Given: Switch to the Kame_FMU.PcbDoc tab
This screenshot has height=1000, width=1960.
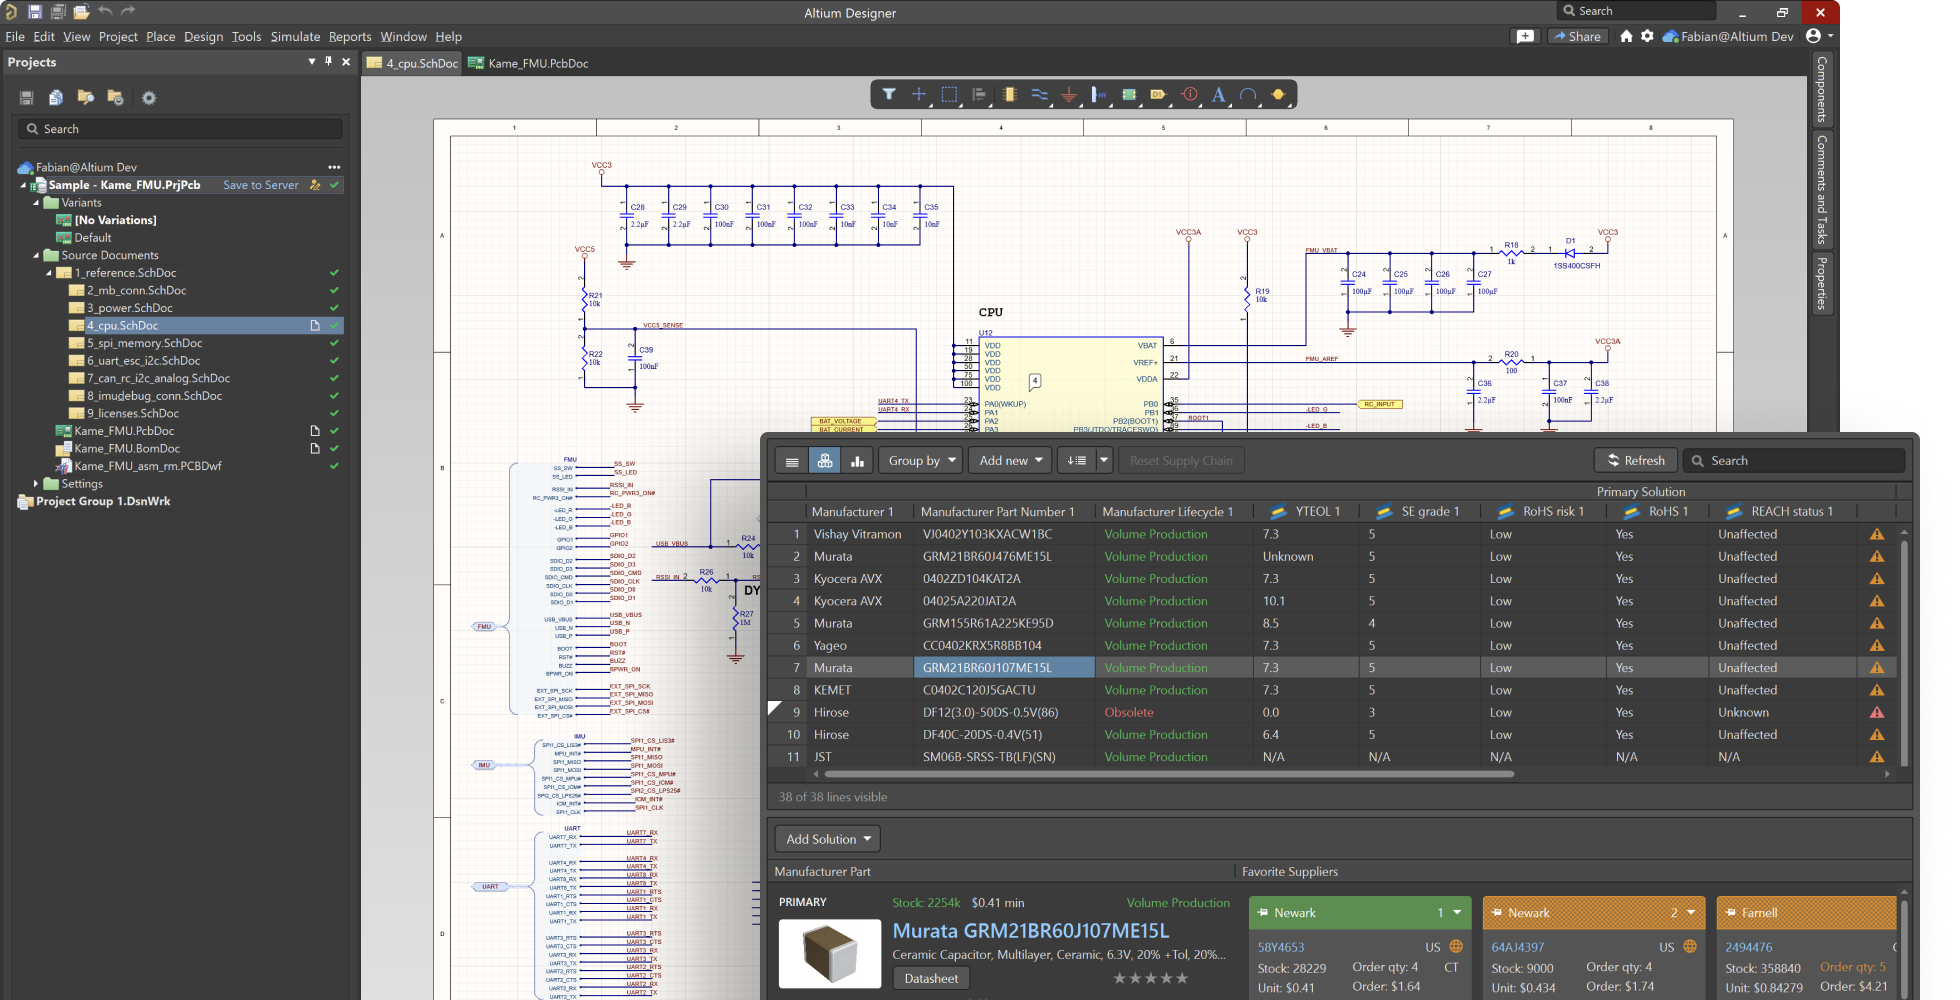Looking at the screenshot, I should tap(528, 63).
